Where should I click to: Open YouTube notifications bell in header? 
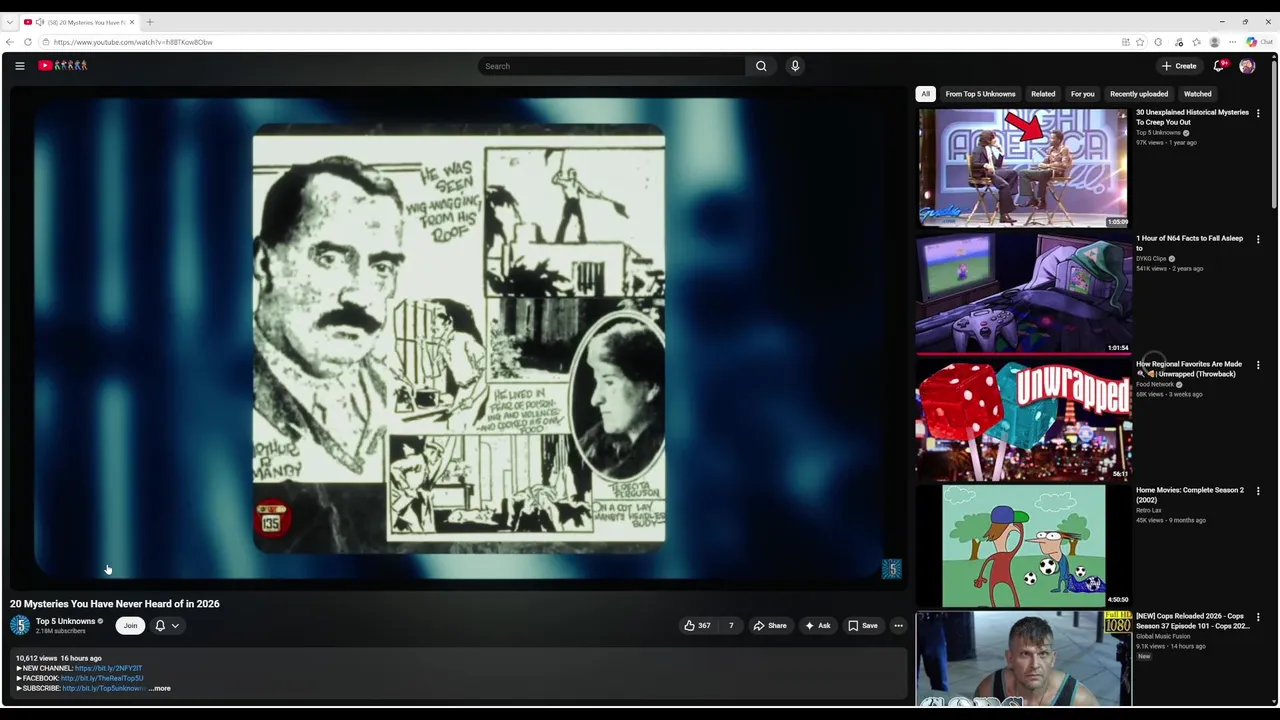click(1219, 66)
